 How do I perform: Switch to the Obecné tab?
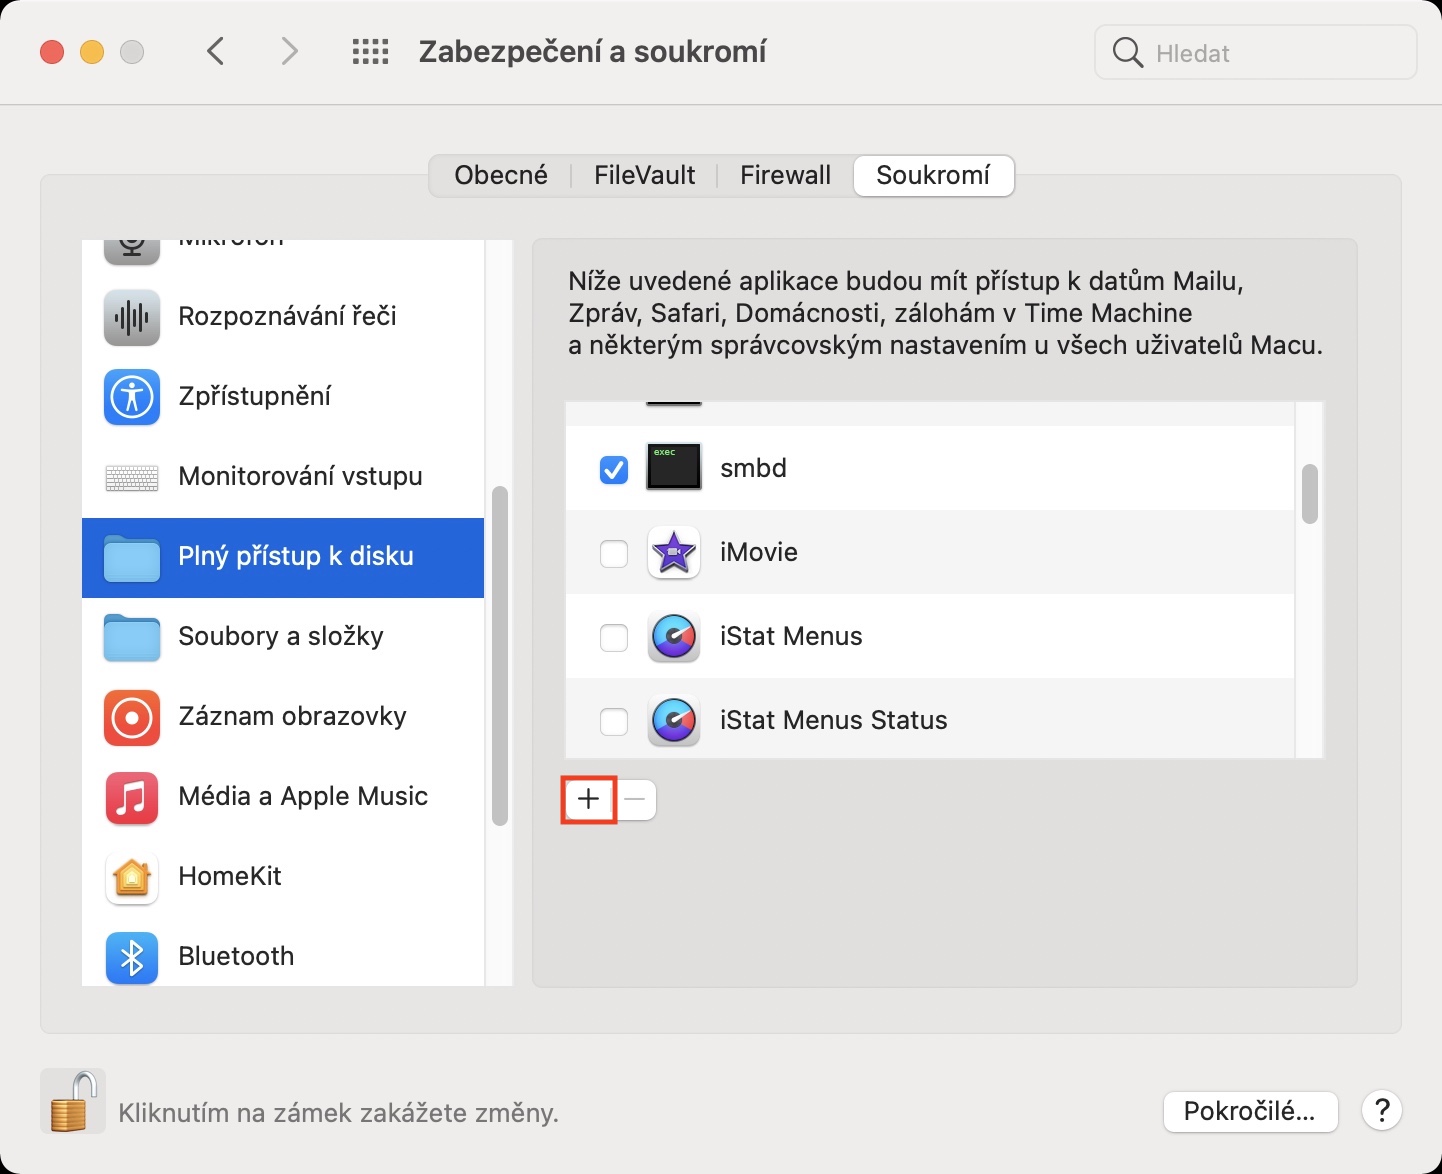(501, 176)
